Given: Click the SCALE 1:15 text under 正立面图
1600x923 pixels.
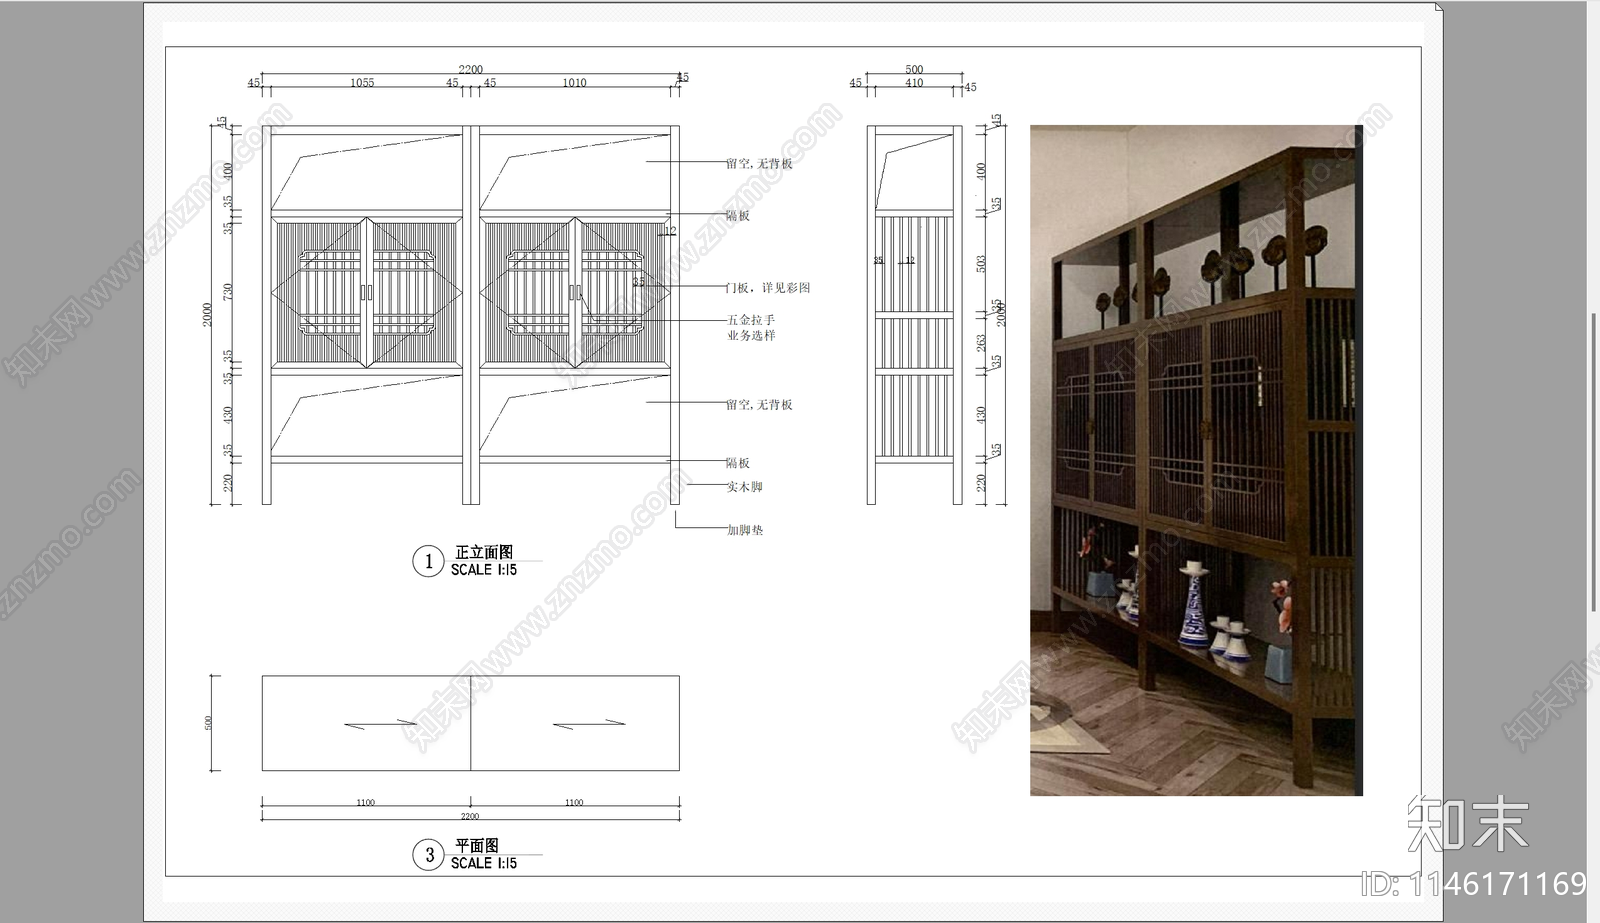Looking at the screenshot, I should 484,570.
